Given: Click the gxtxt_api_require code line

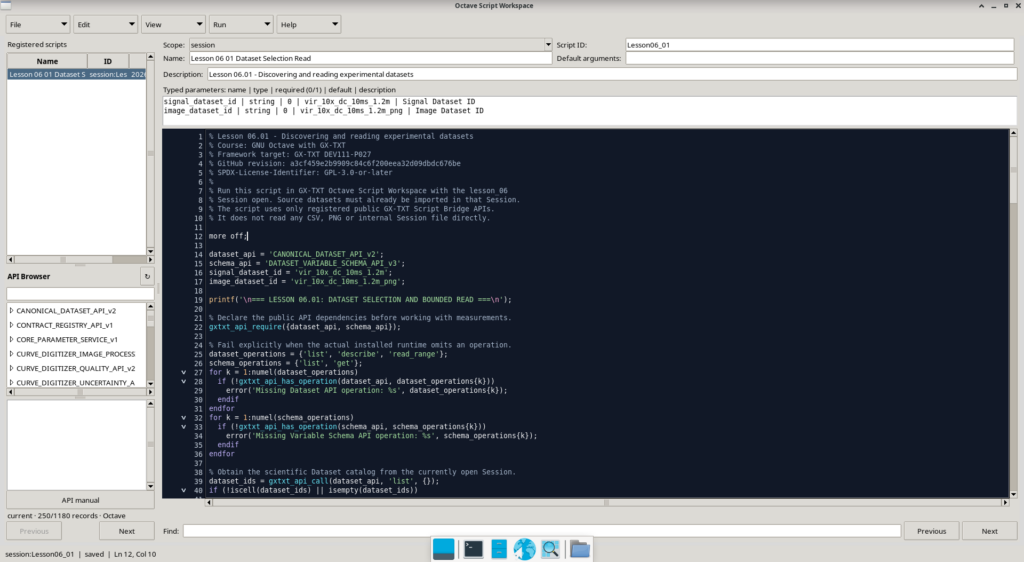Looking at the screenshot, I should pyautogui.click(x=304, y=327).
